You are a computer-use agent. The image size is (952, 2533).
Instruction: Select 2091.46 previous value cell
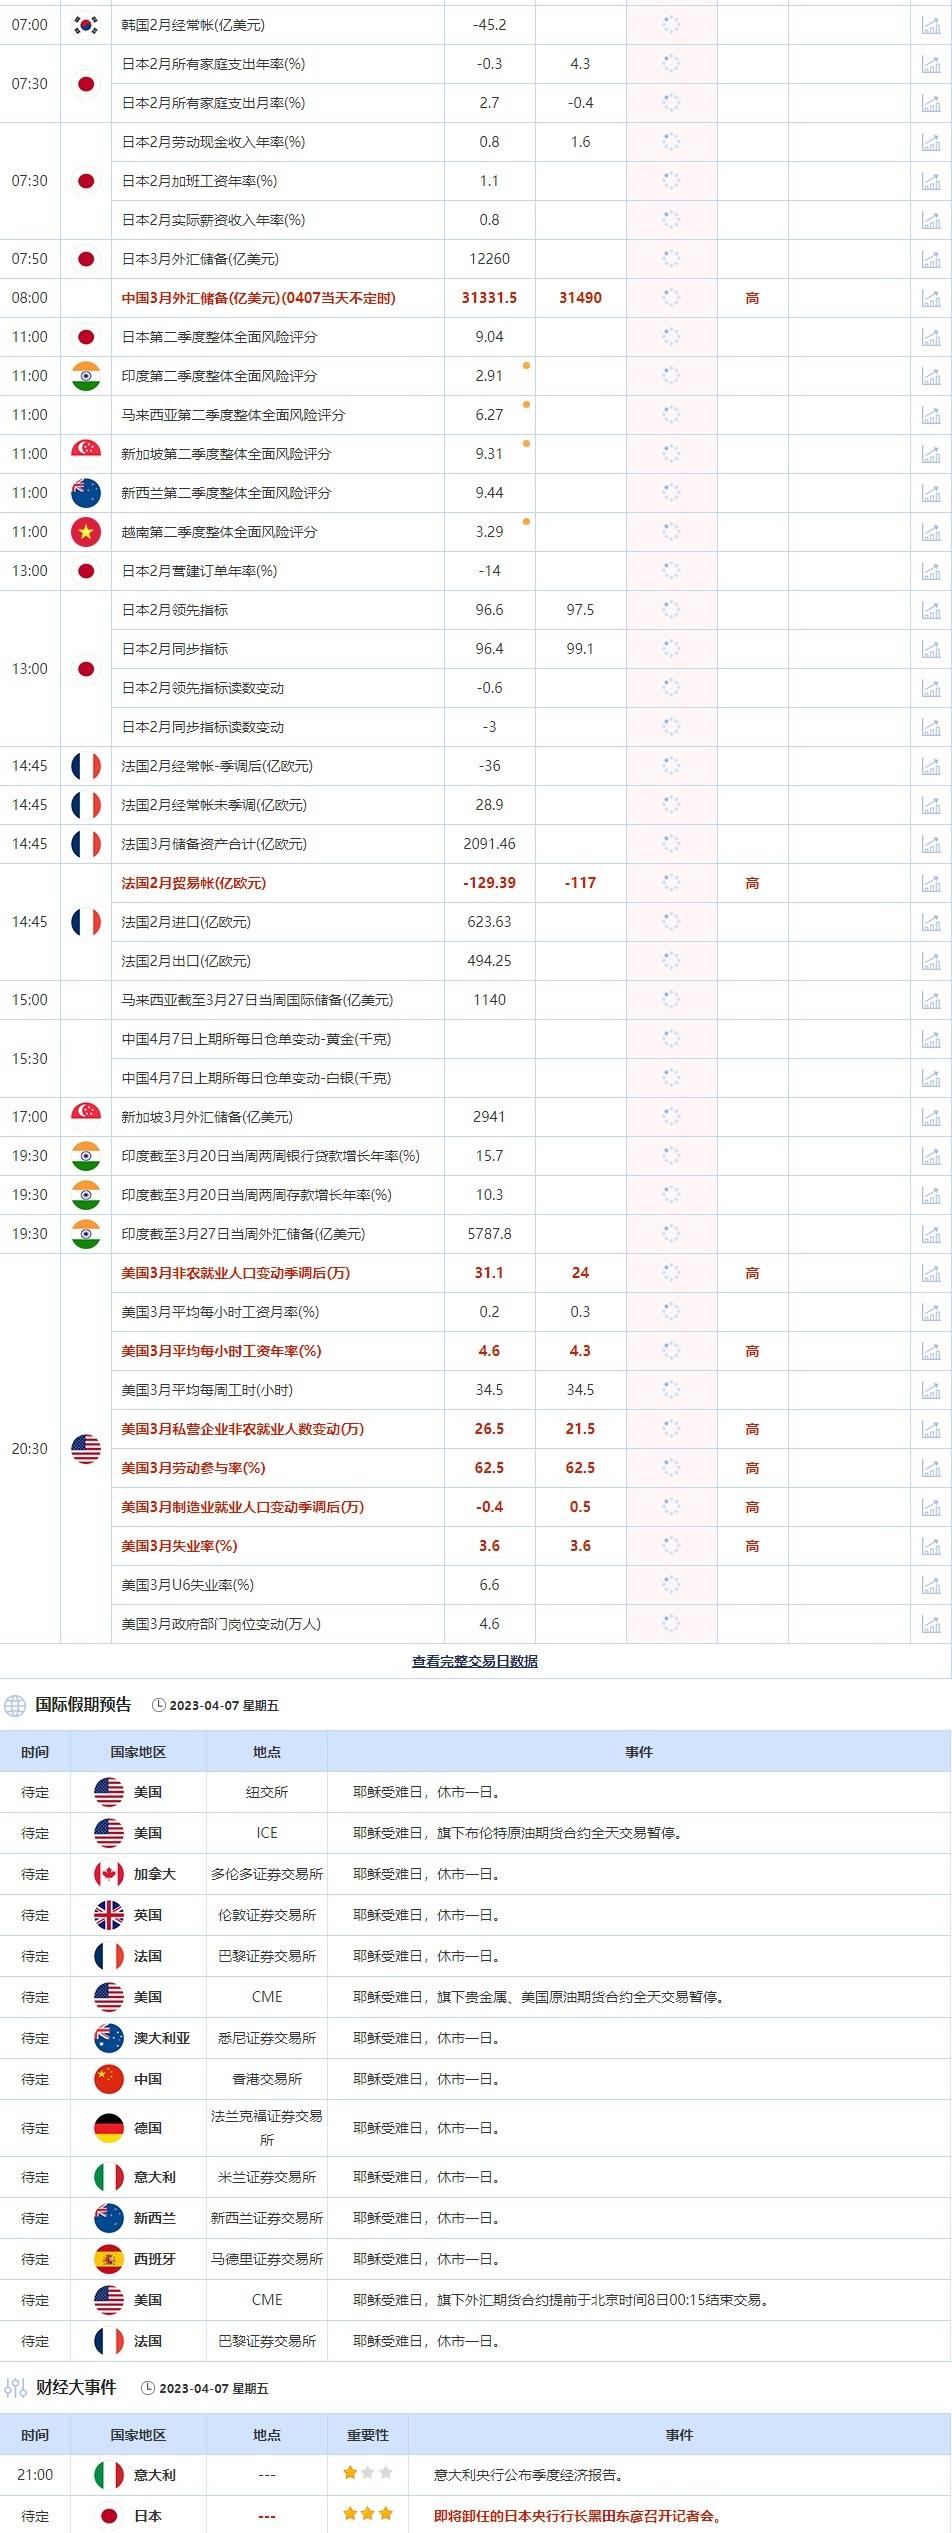(489, 844)
